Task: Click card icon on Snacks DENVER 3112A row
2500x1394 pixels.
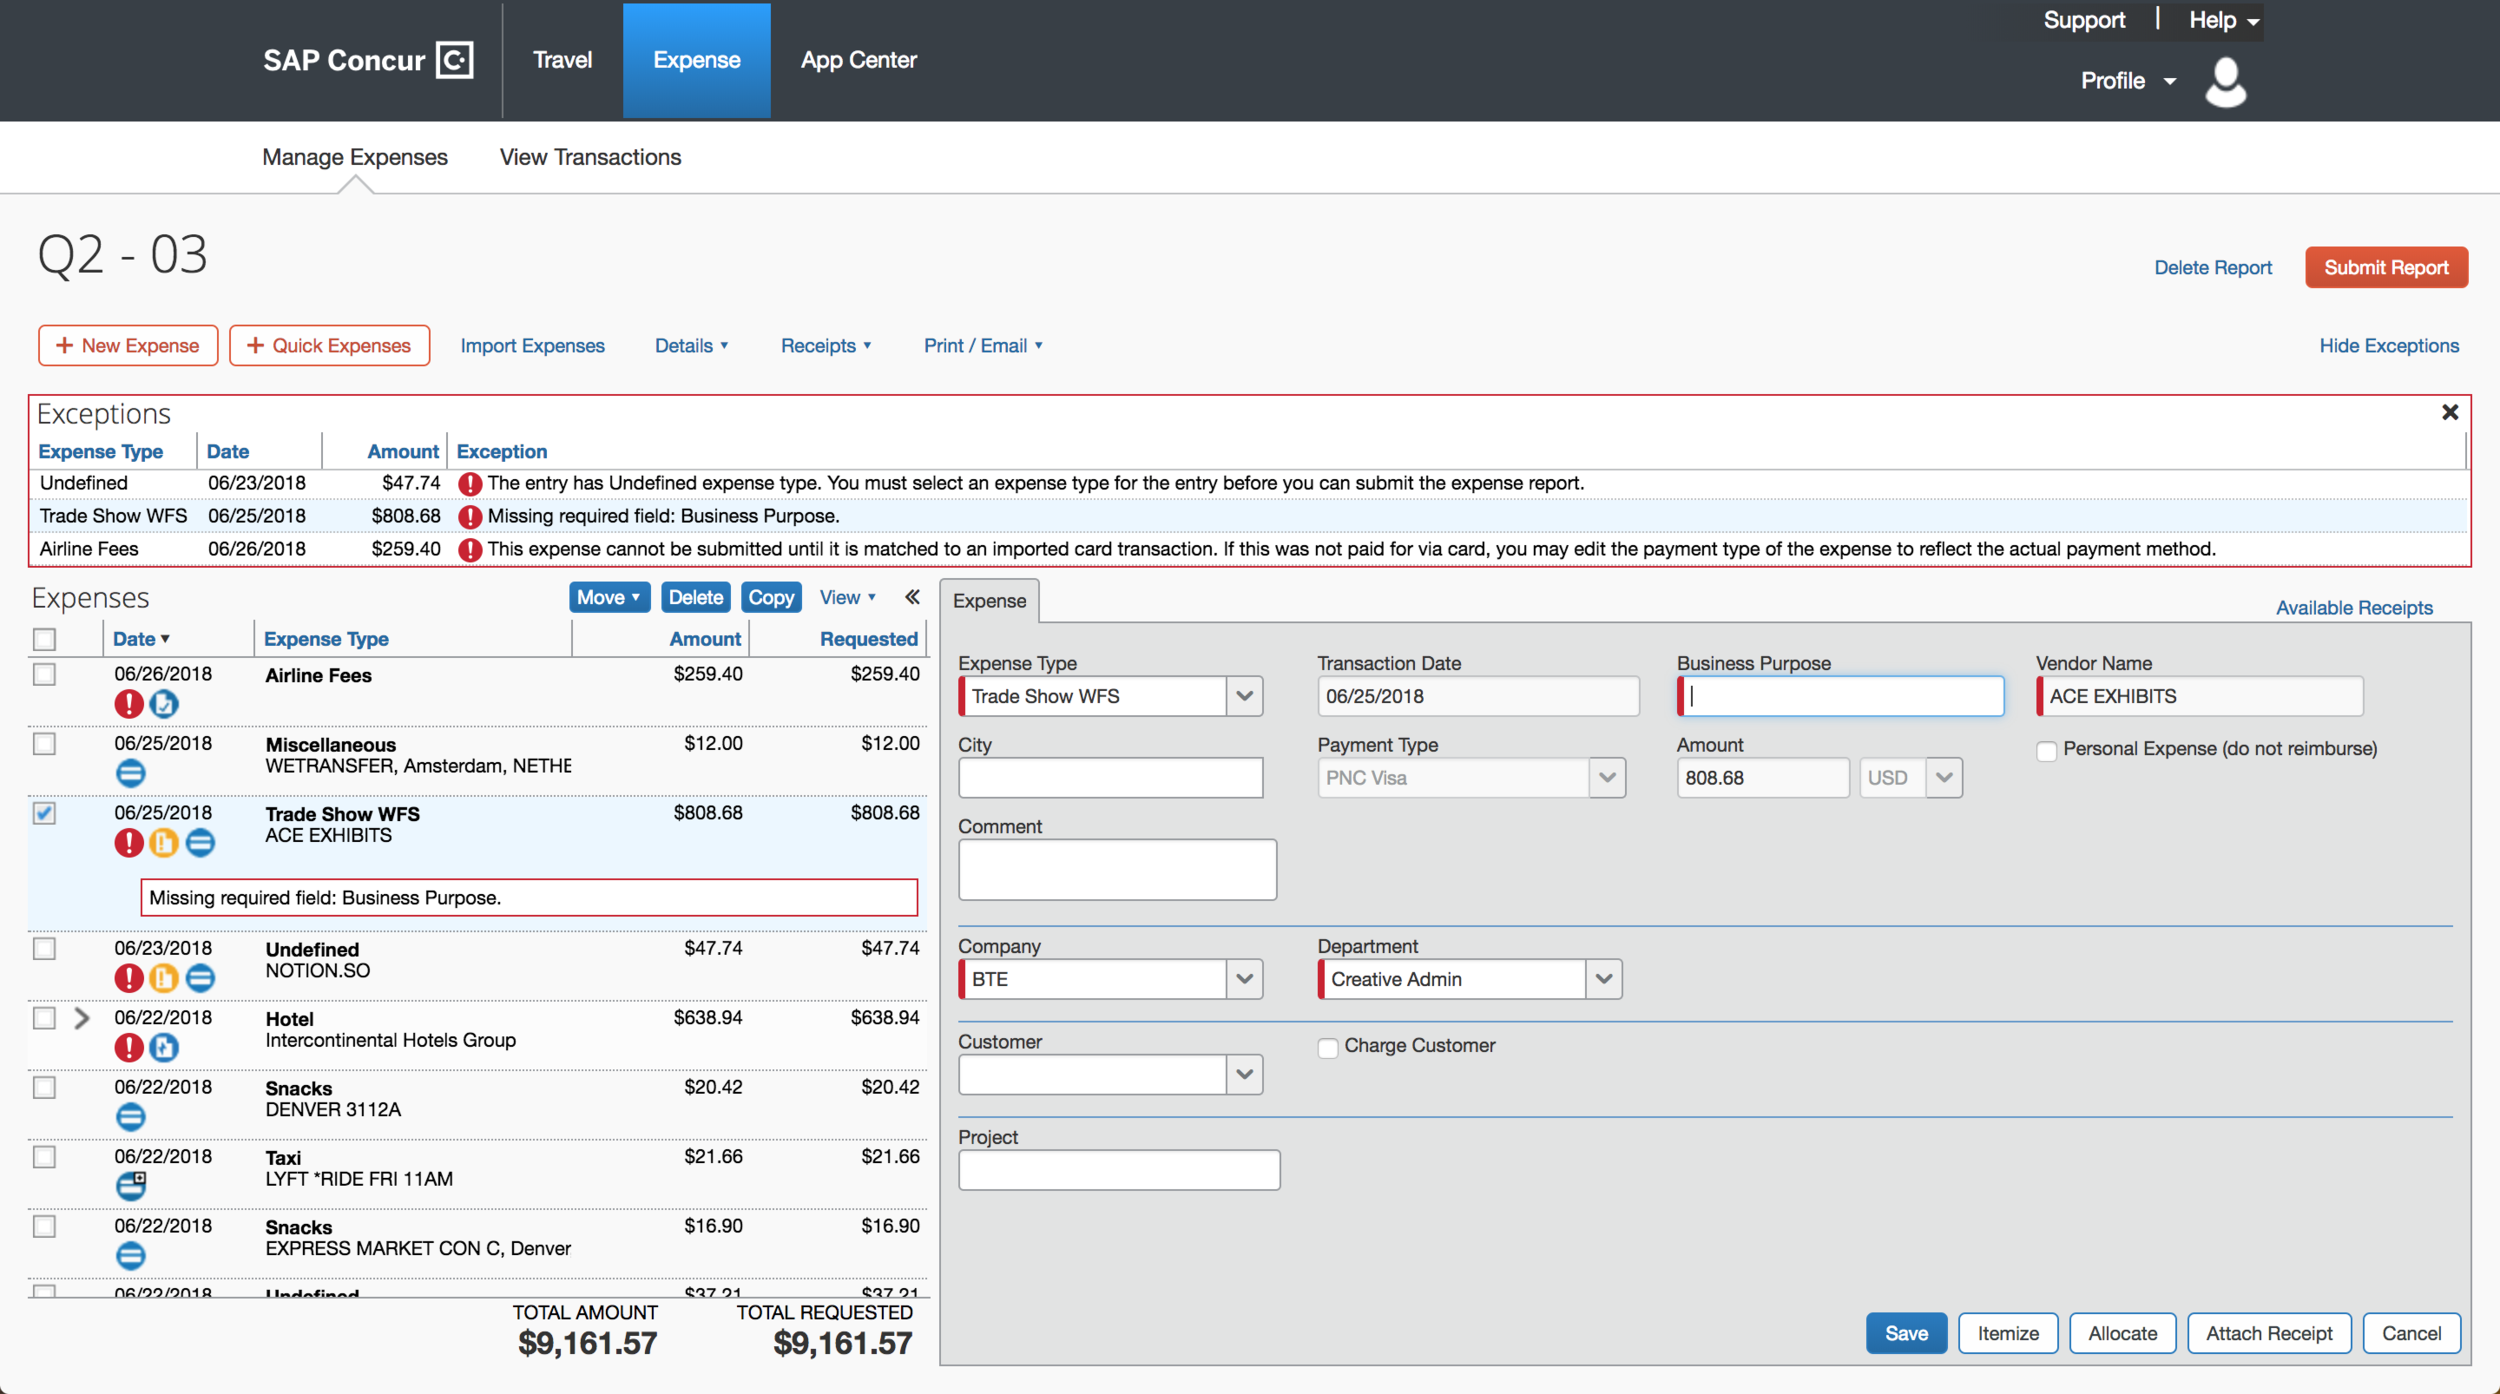Action: click(x=130, y=1117)
